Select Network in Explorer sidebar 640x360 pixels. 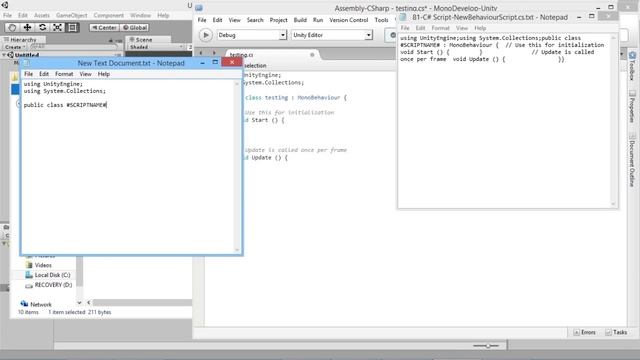[x=36, y=304]
